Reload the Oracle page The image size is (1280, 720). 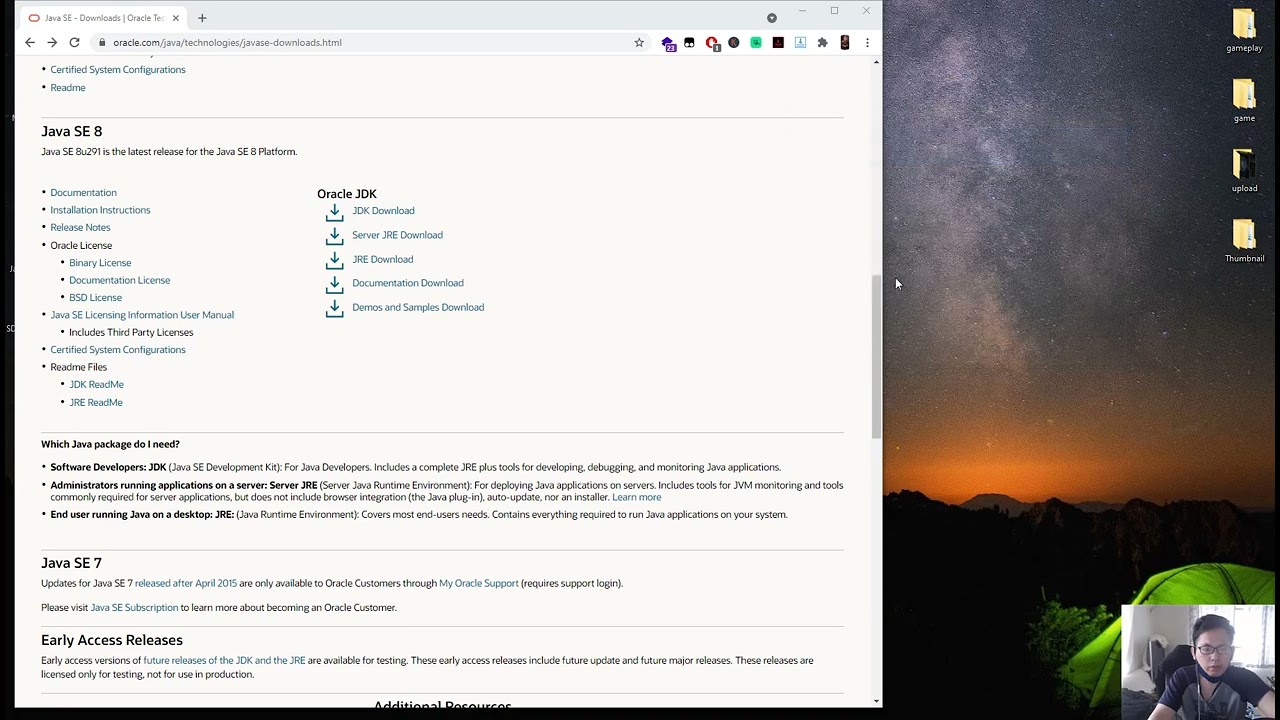pos(74,42)
